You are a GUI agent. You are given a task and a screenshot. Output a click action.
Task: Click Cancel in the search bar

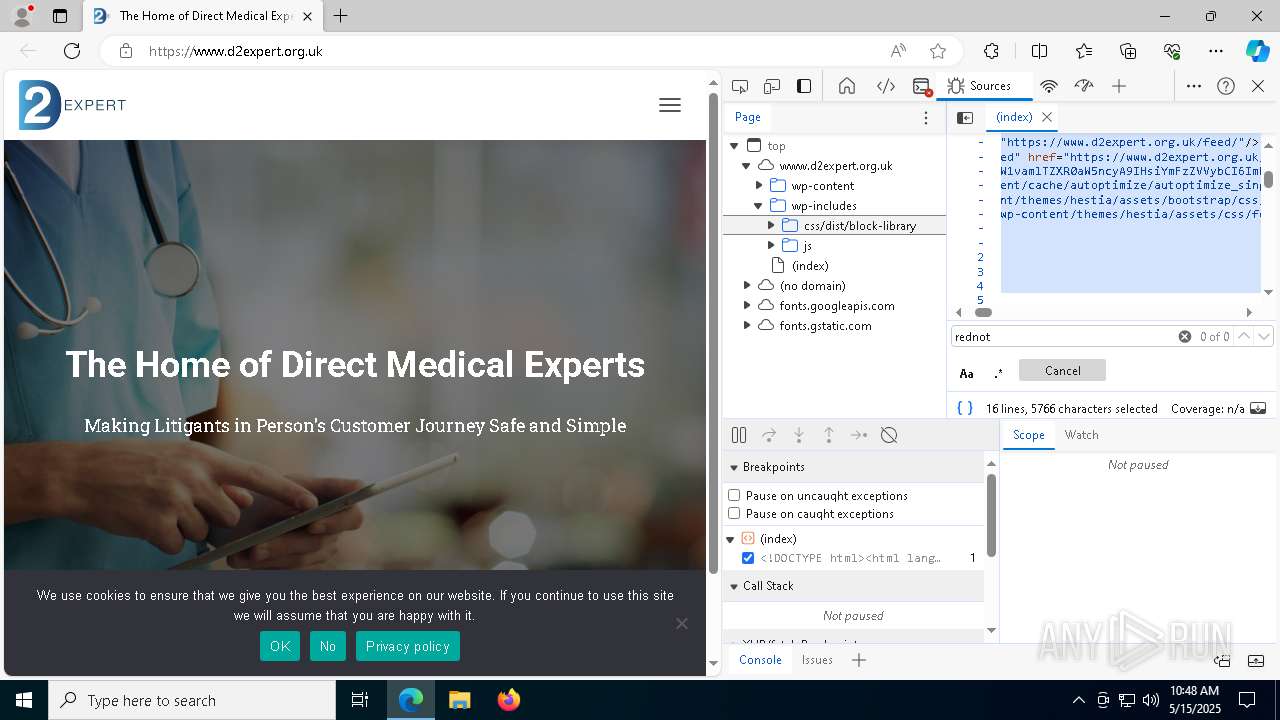[1062, 370]
